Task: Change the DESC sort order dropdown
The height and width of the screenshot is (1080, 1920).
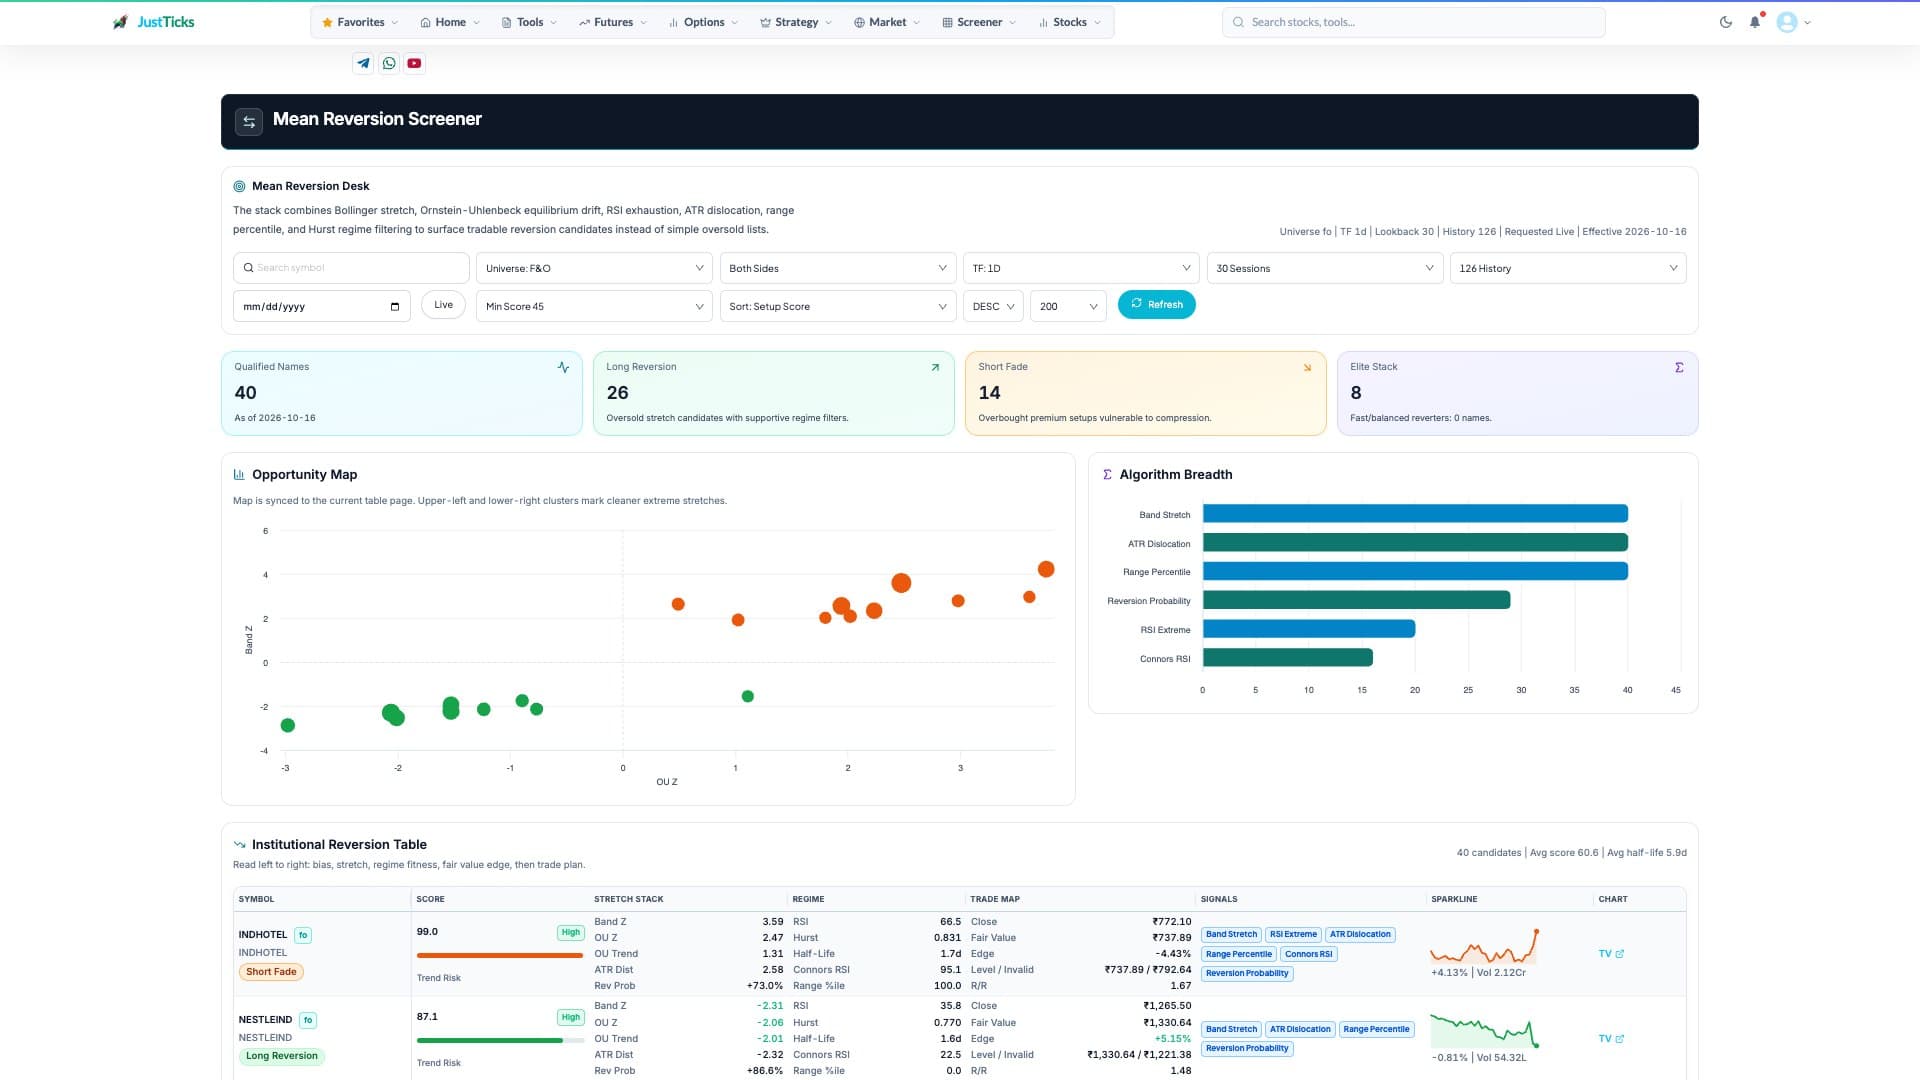Action: pyautogui.click(x=993, y=306)
